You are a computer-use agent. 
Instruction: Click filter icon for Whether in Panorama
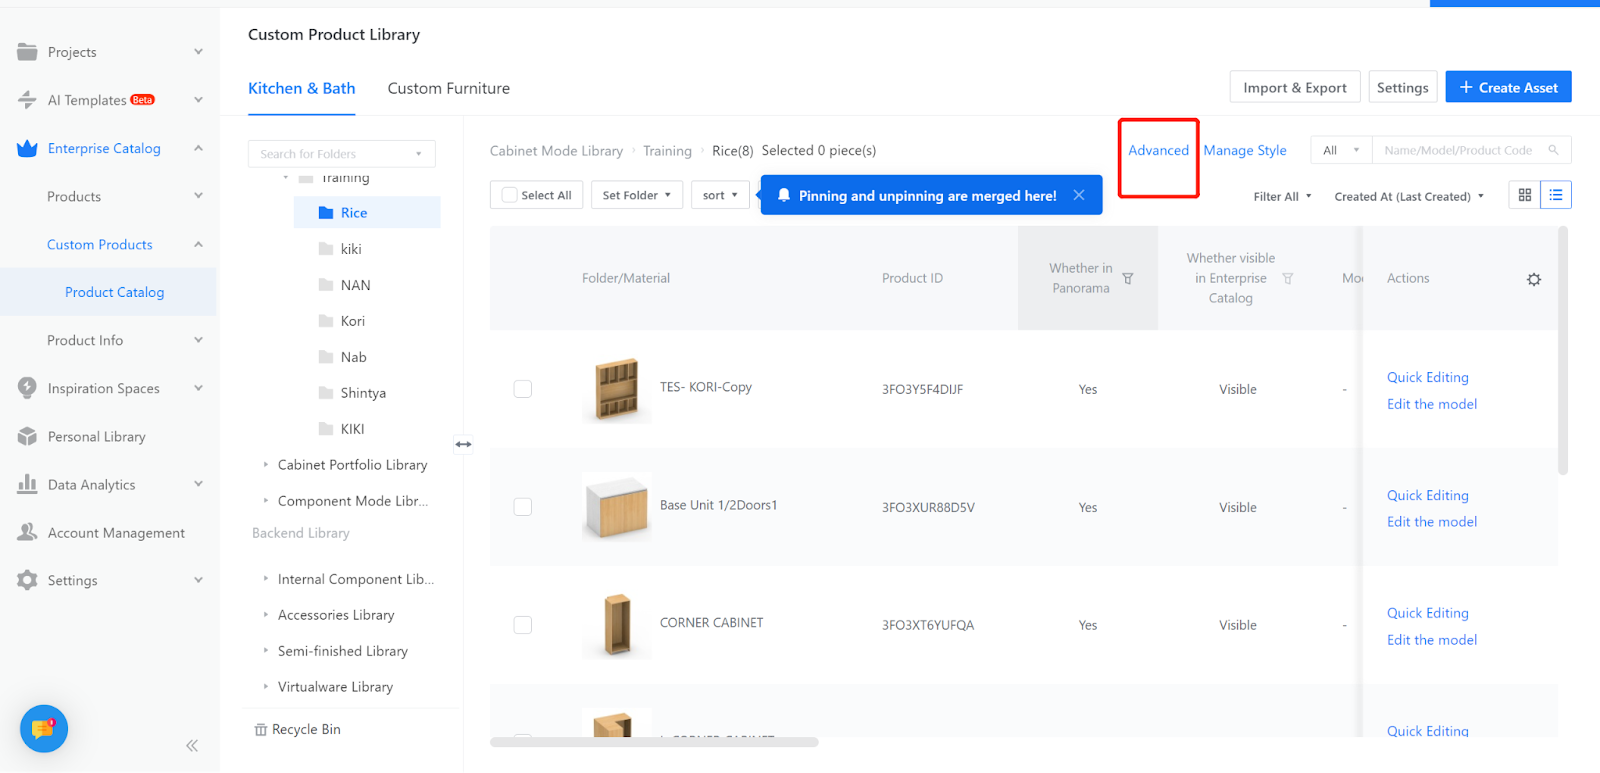point(1128,279)
